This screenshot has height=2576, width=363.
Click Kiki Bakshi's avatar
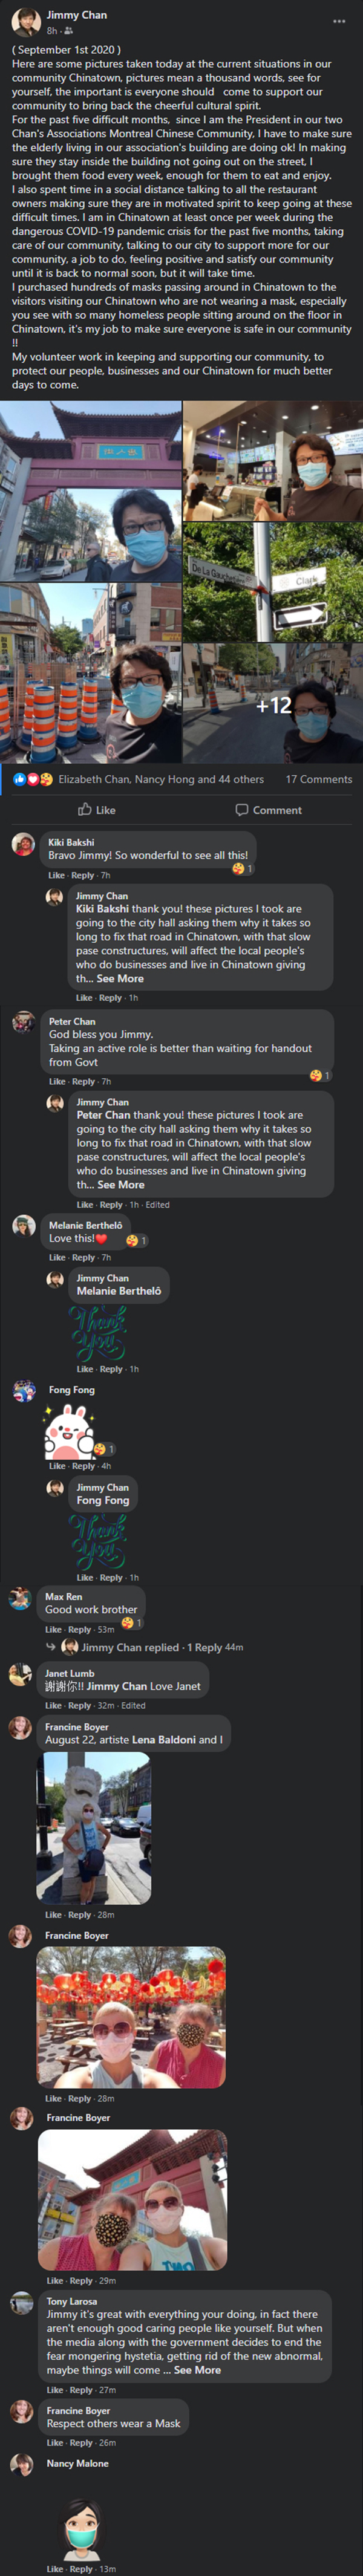click(x=23, y=845)
